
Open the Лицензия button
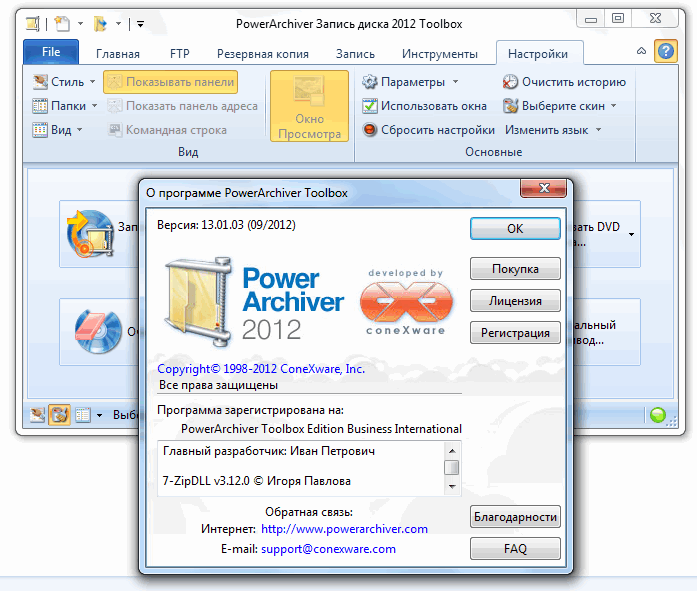coord(515,301)
